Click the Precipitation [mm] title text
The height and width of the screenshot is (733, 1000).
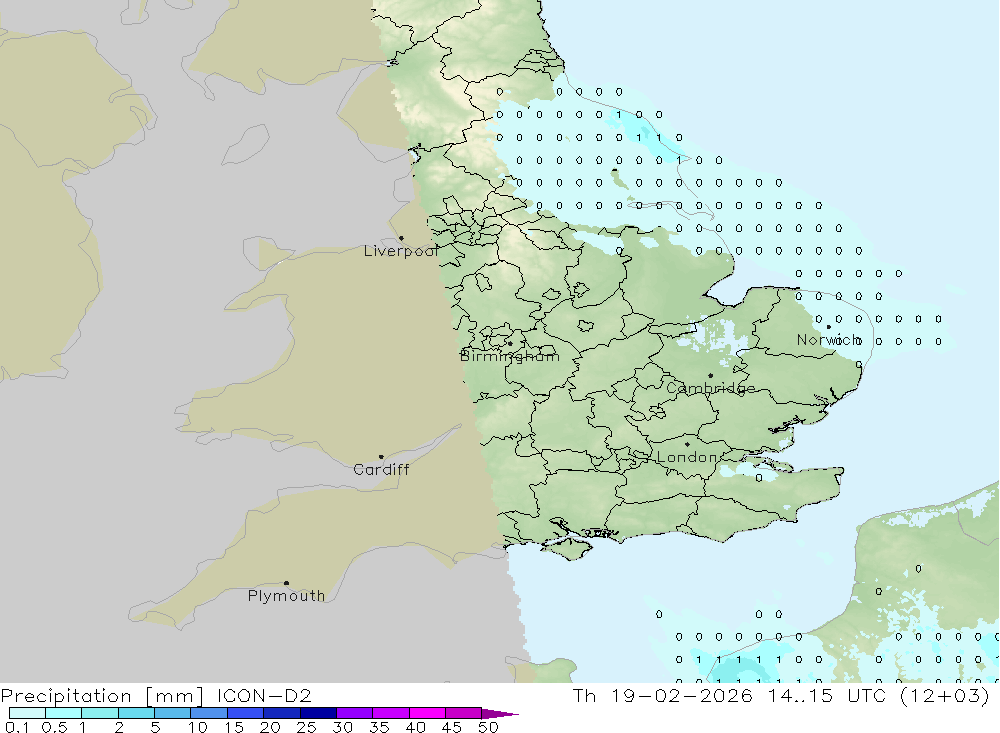pyautogui.click(x=102, y=696)
